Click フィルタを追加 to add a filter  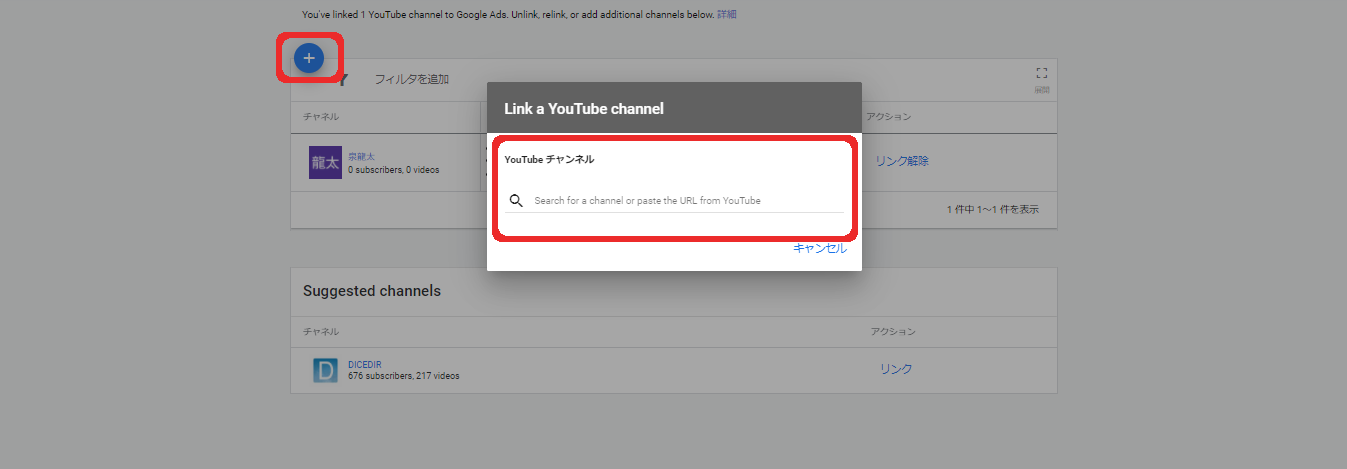411,79
